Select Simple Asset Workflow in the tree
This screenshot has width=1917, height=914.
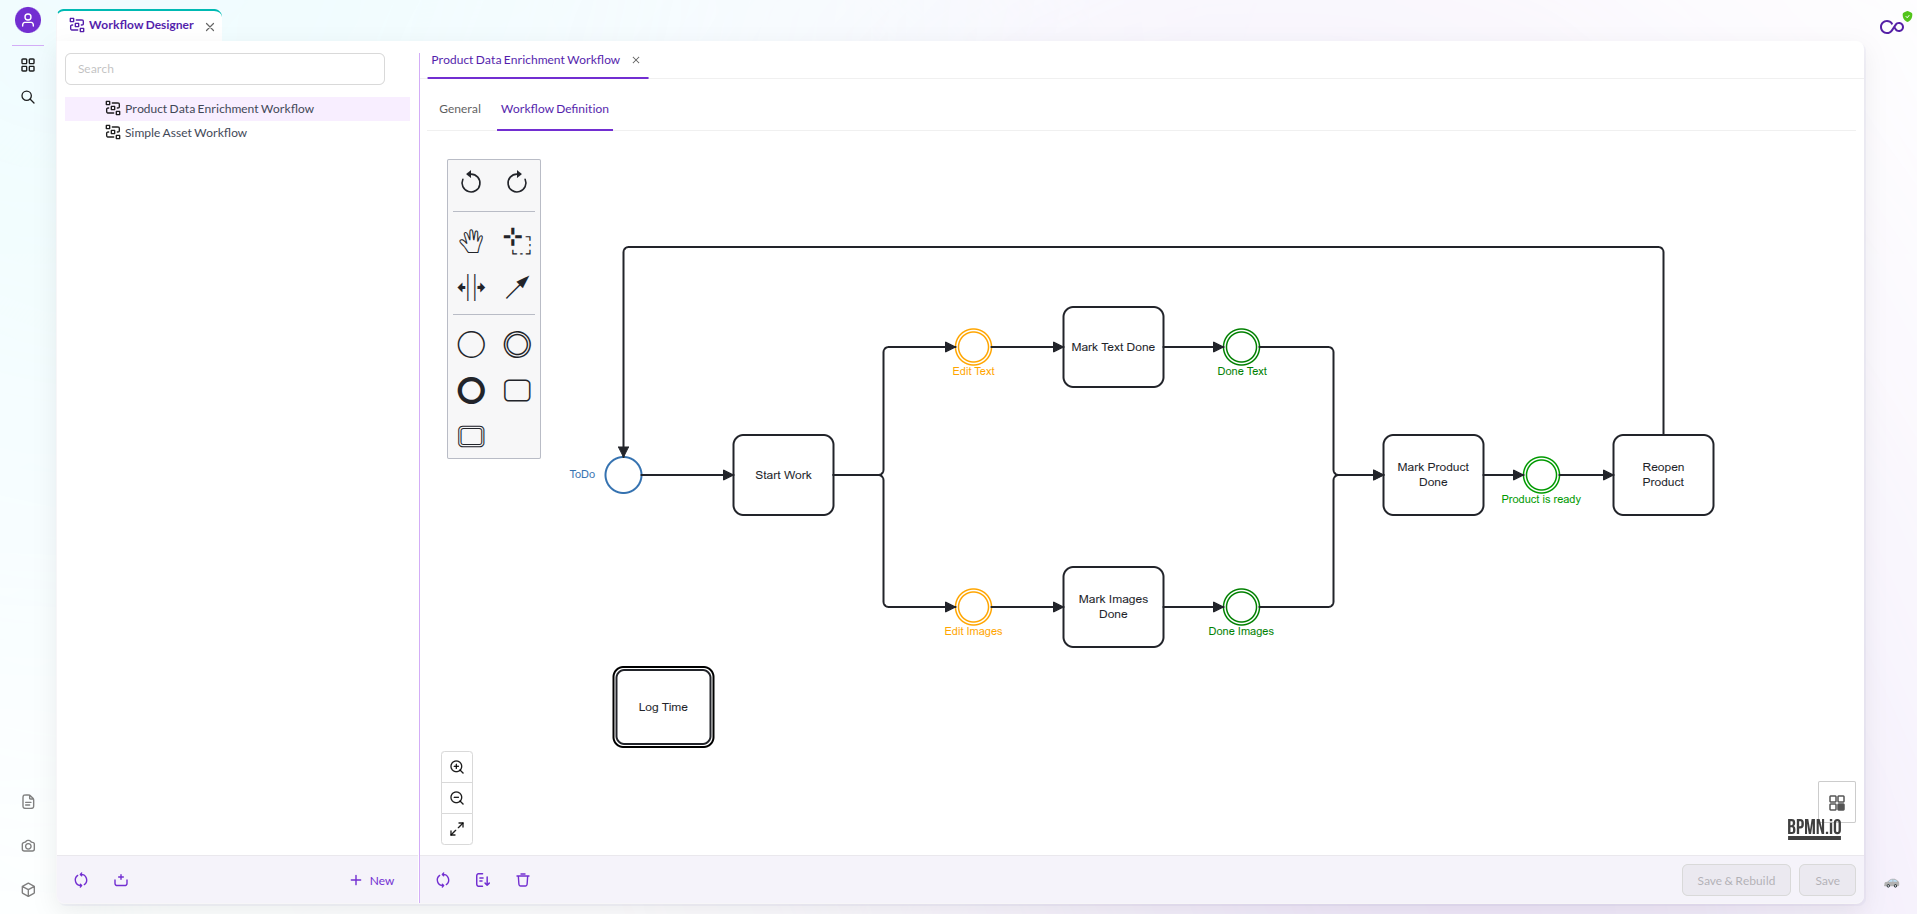pos(238,133)
